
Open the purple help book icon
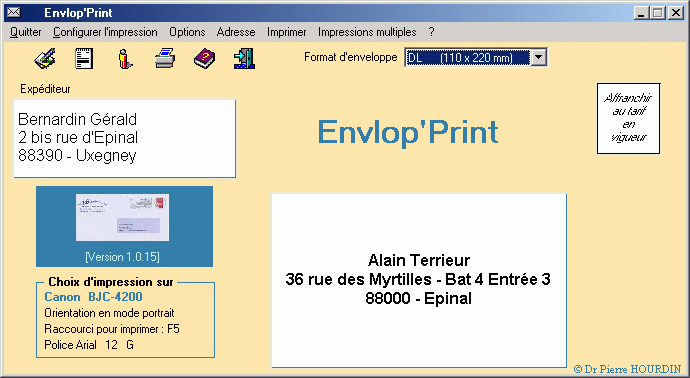tap(205, 59)
